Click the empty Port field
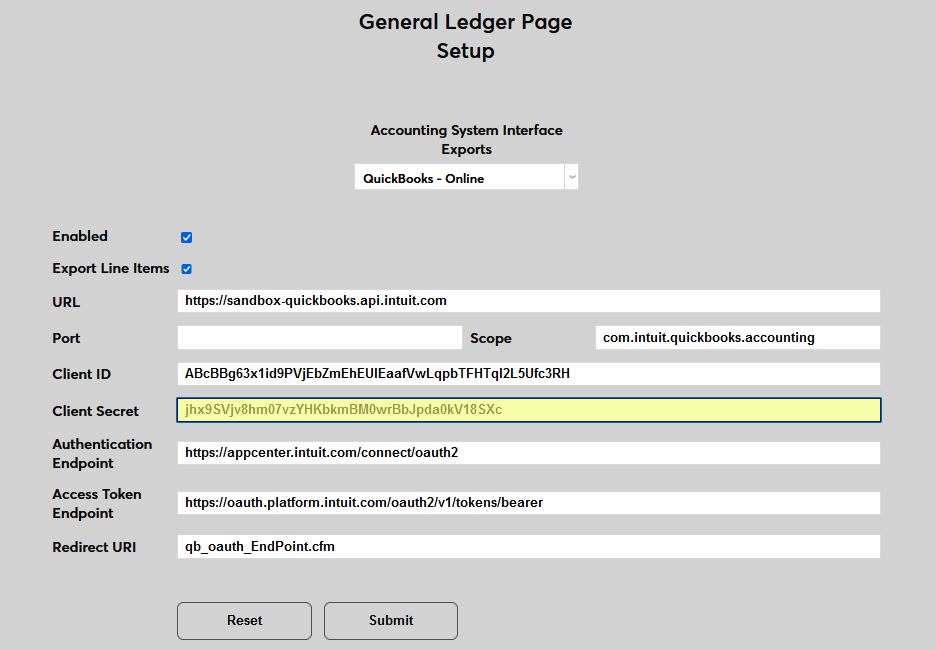This screenshot has height=650, width=936. tap(318, 337)
